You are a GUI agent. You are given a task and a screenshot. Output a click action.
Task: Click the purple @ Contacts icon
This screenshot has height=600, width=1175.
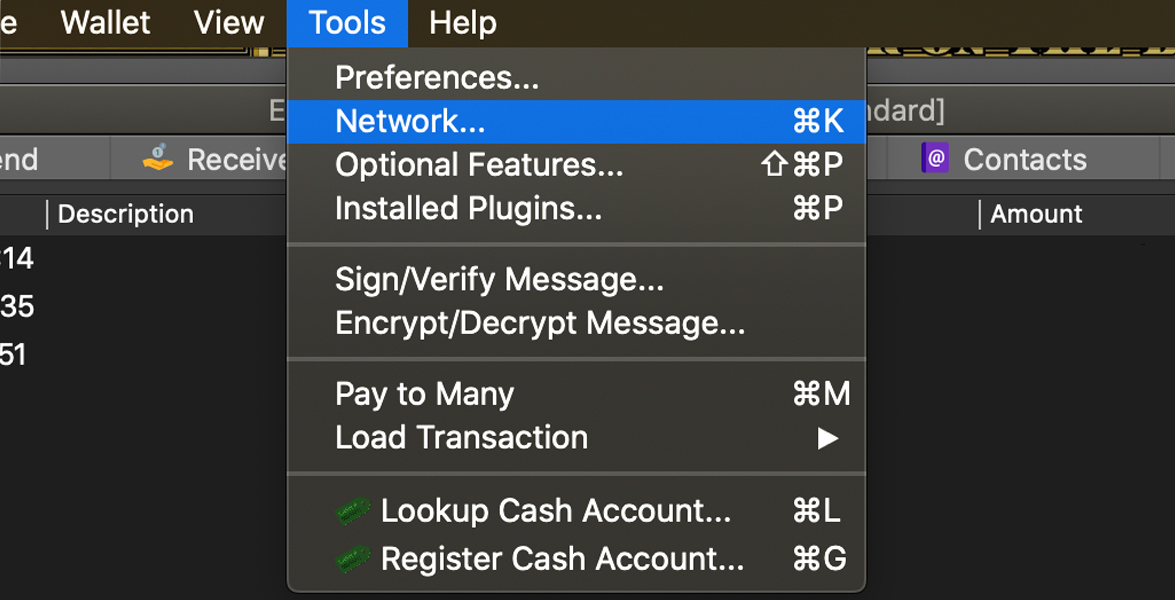click(x=935, y=159)
